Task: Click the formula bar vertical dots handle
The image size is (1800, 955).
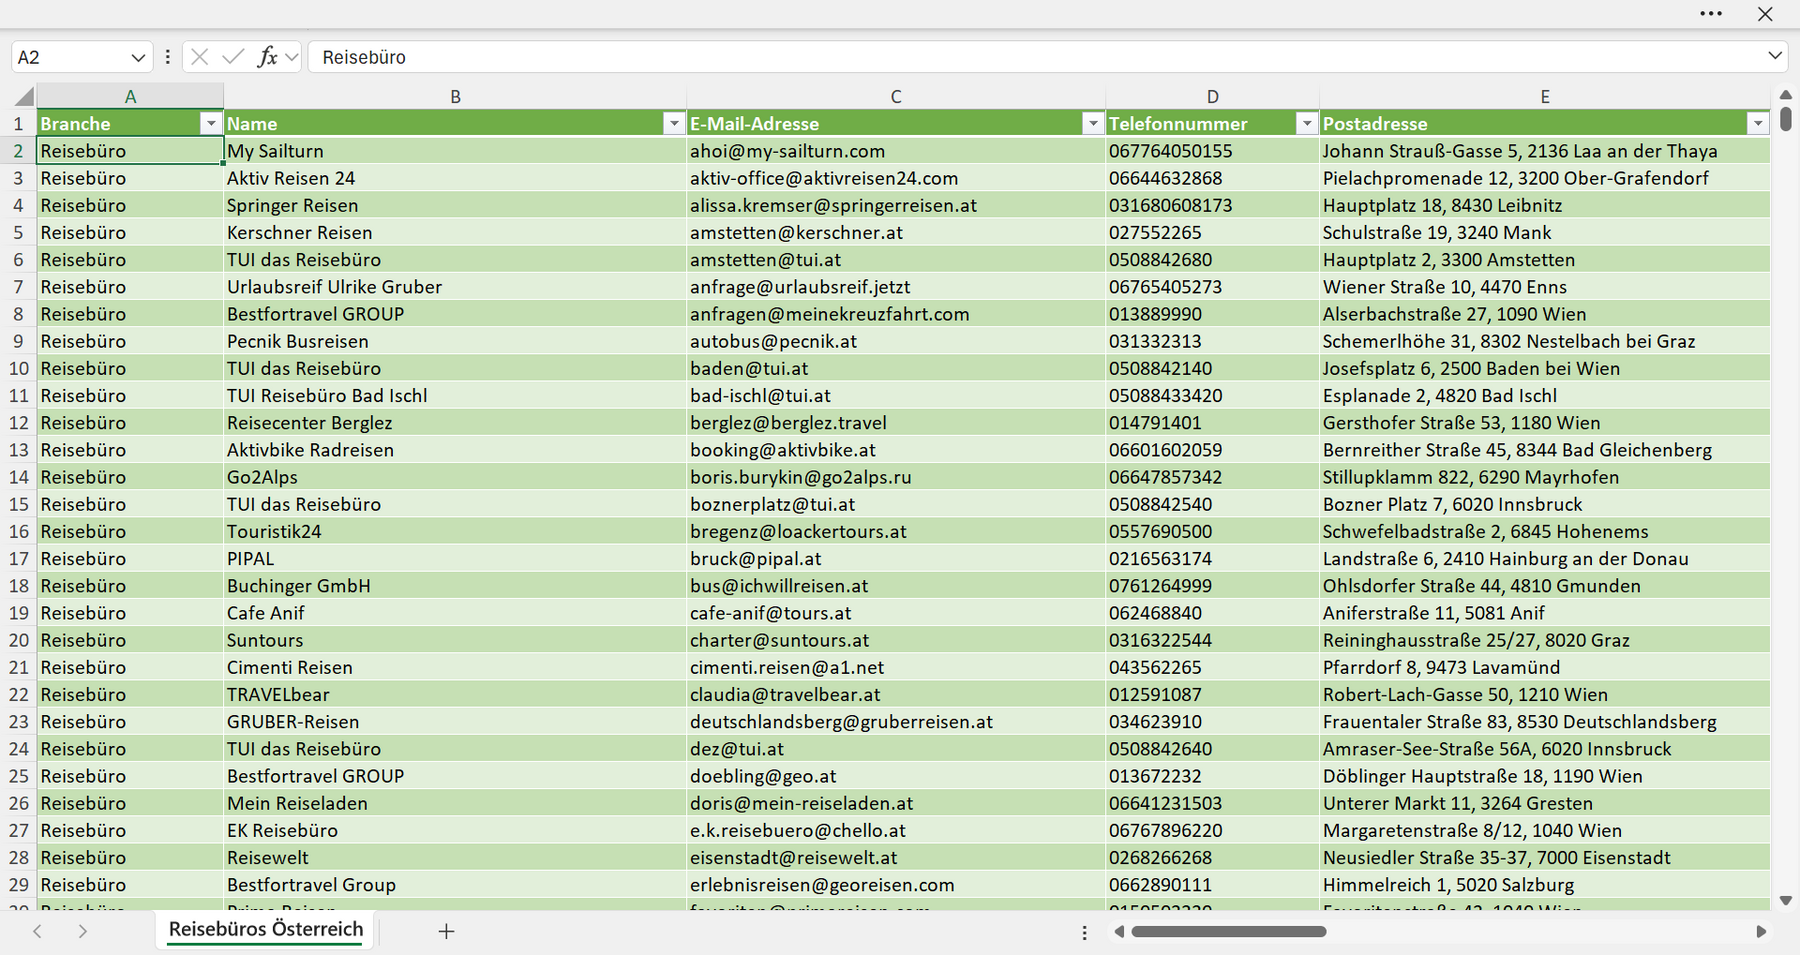Action: tap(167, 57)
